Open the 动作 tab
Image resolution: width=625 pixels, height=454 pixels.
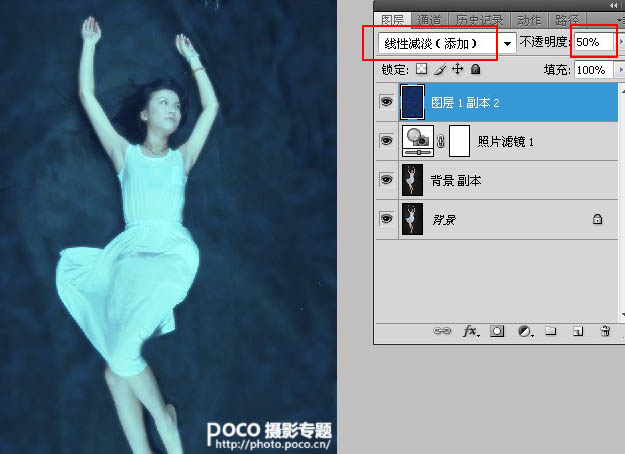tap(529, 20)
